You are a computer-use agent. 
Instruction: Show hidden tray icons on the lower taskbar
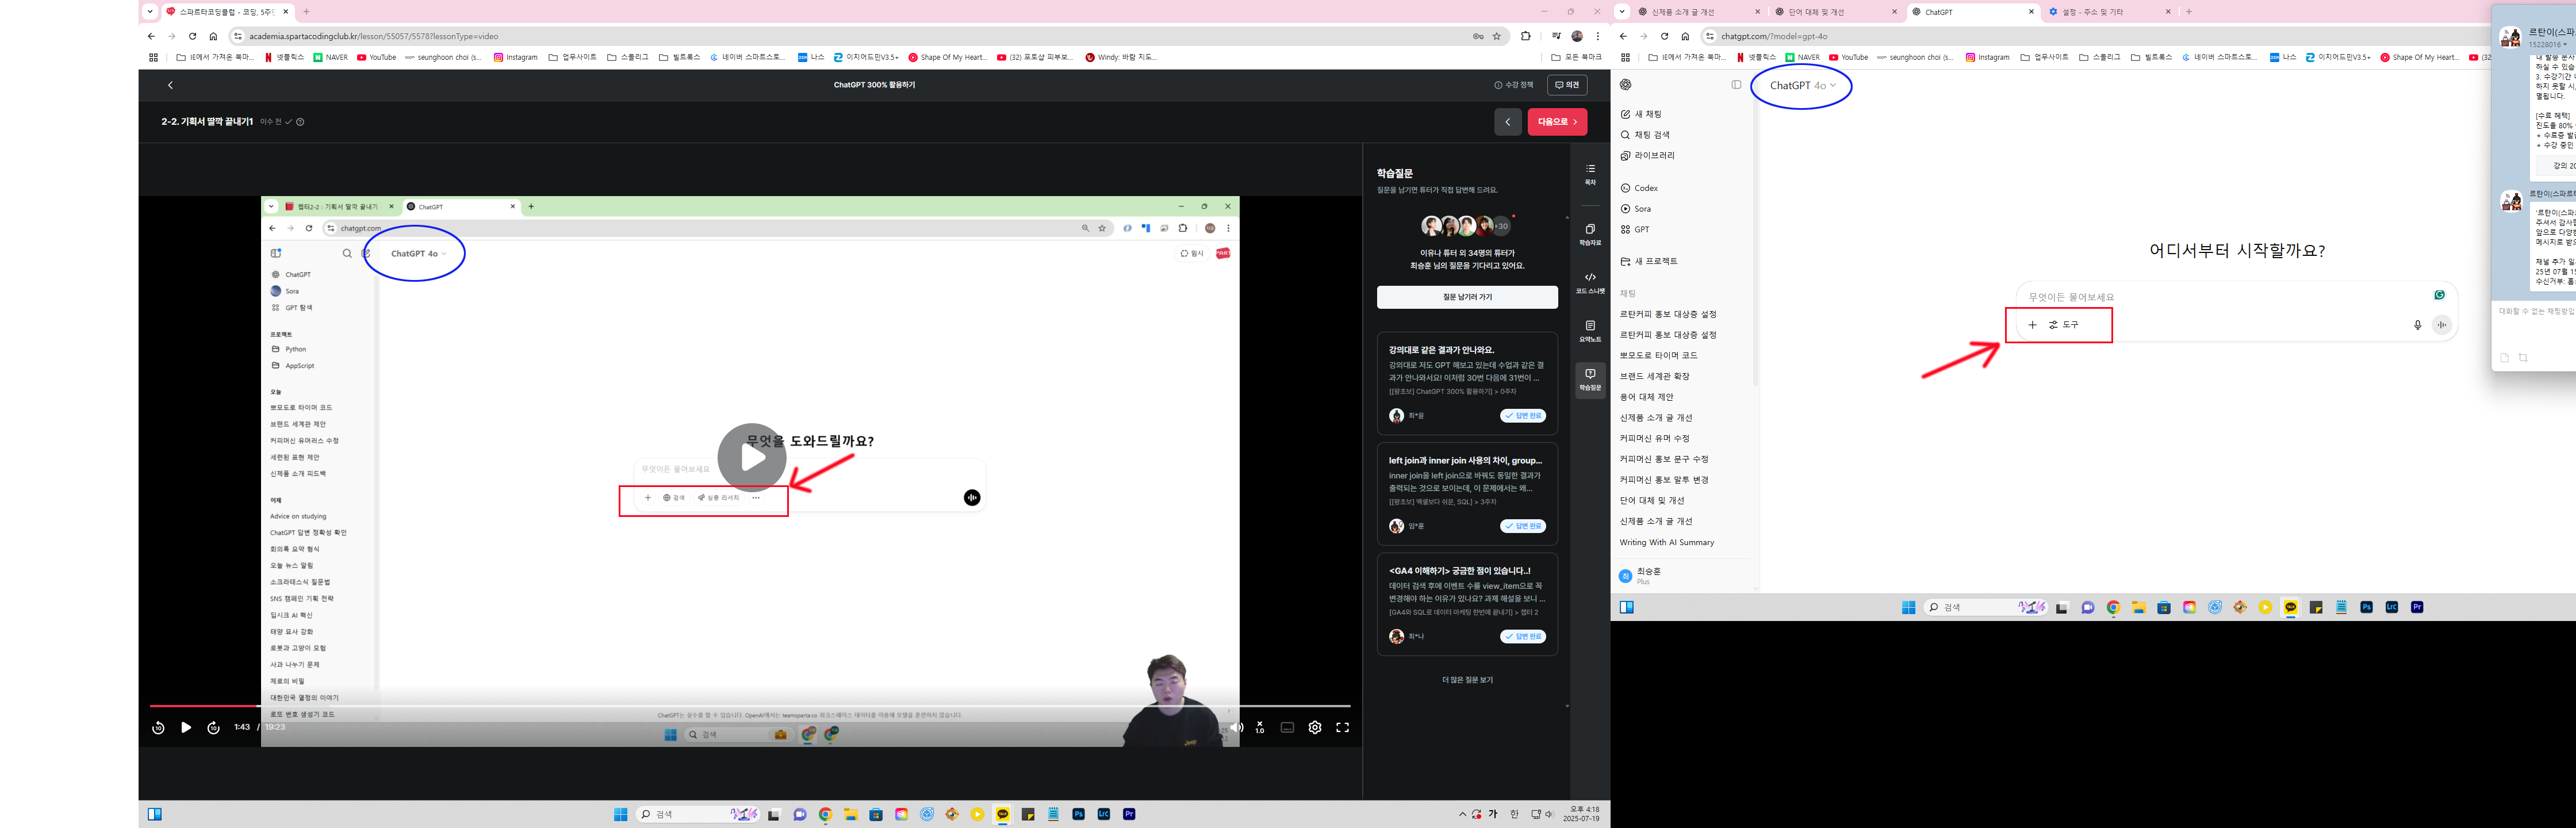click(1463, 814)
